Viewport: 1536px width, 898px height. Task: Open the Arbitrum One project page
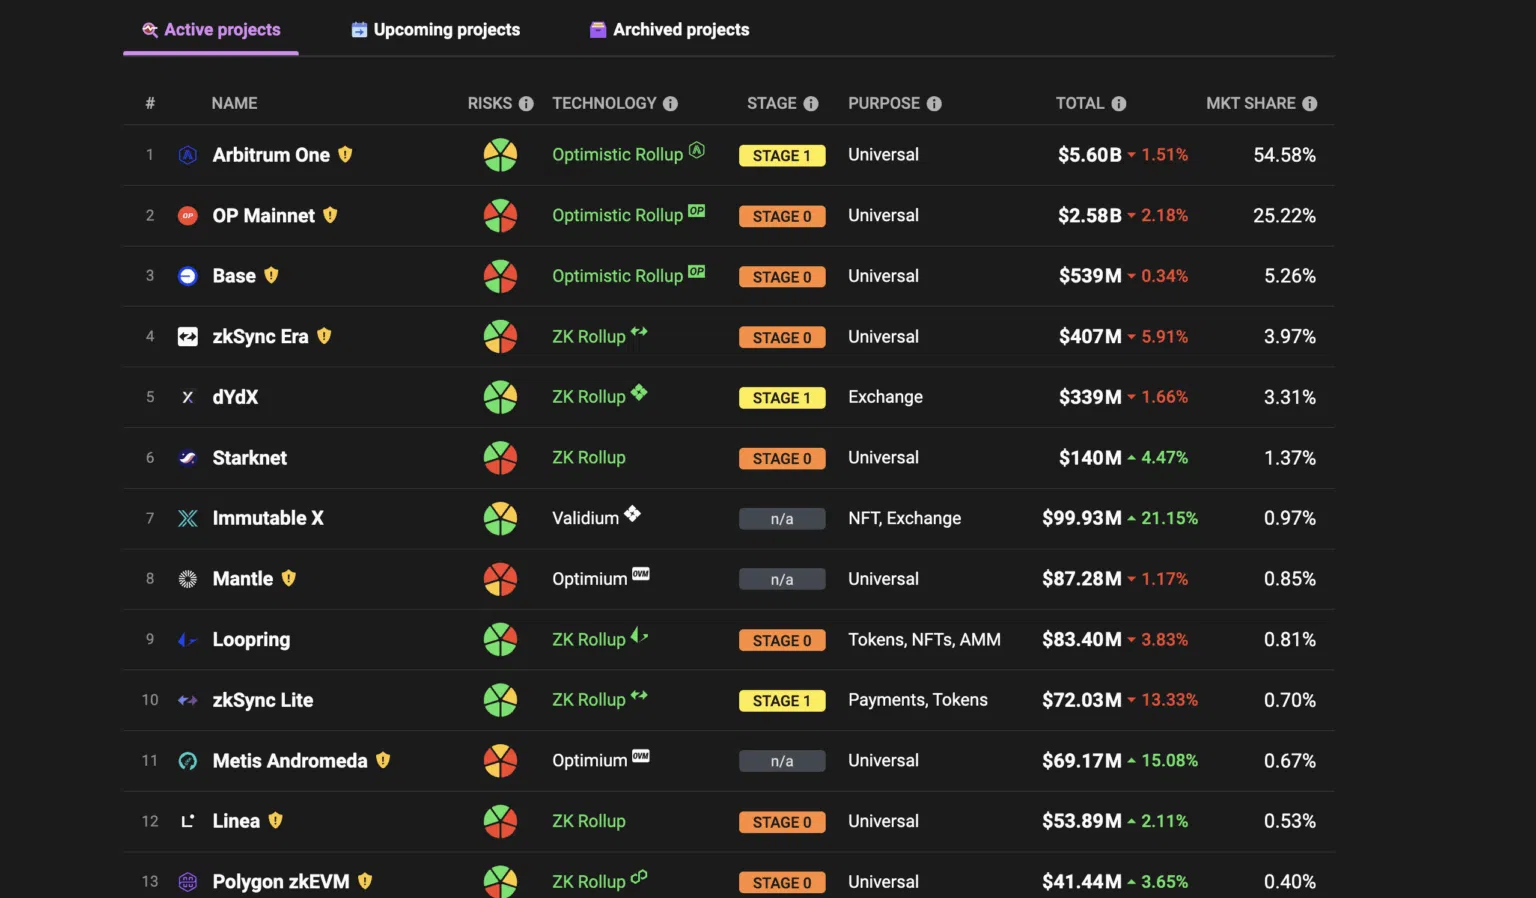[271, 155]
